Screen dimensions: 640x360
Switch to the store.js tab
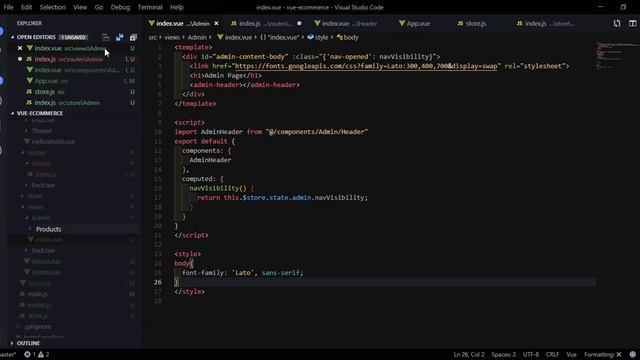476,23
